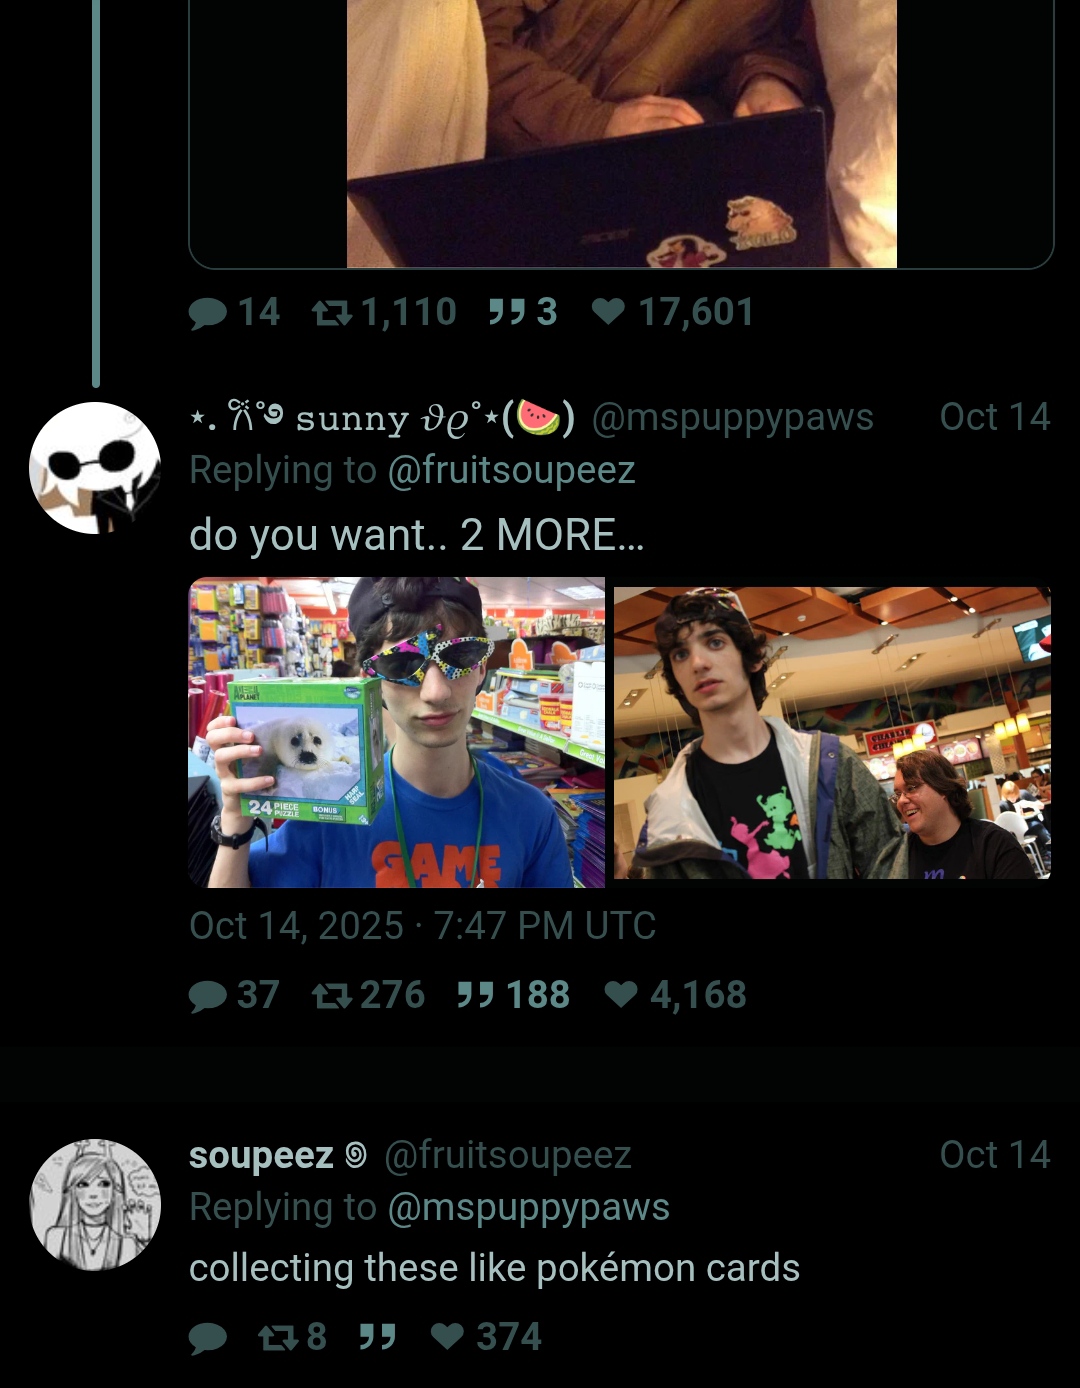Visit the @mspuppypaws handle link in the header
The width and height of the screenshot is (1080, 1388).
coord(733,417)
